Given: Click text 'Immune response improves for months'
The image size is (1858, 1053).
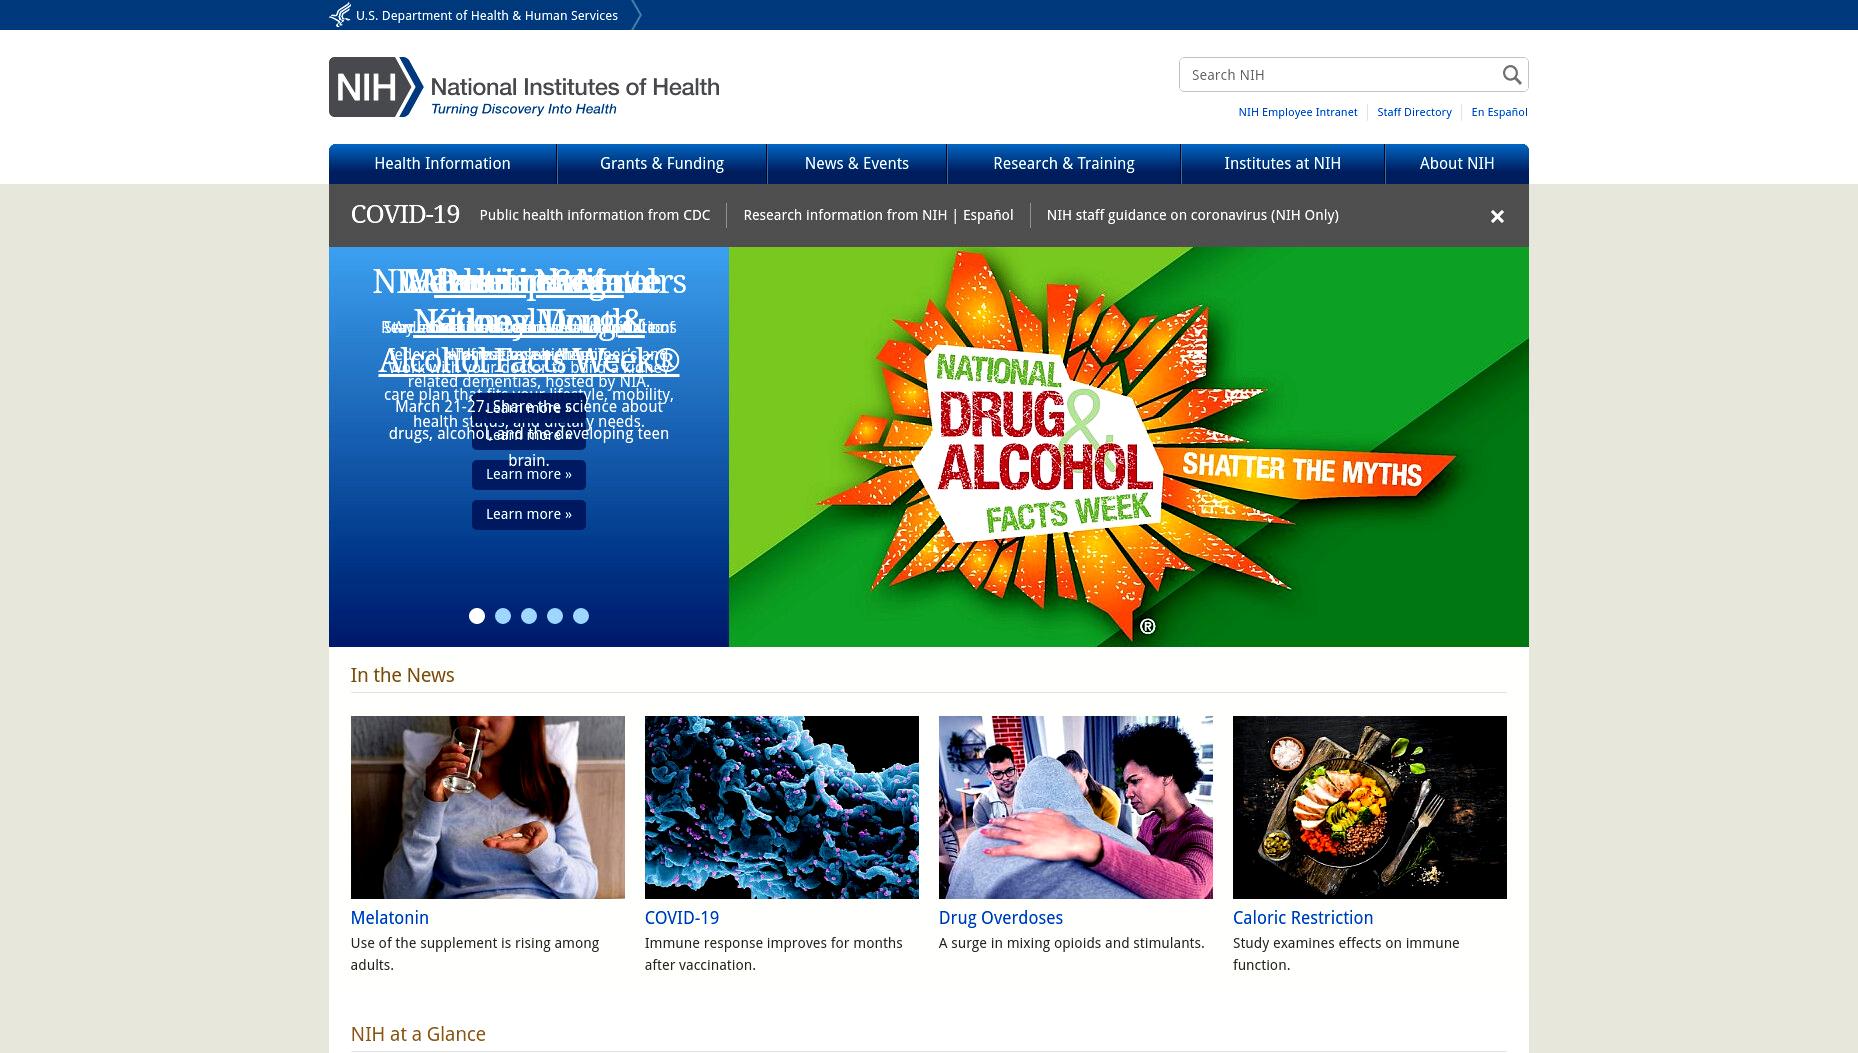Looking at the screenshot, I should click(774, 943).
